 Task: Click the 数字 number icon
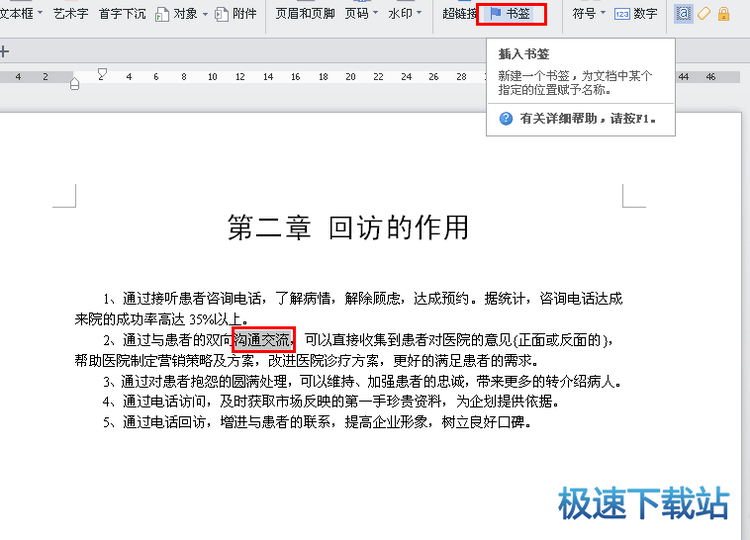point(622,14)
